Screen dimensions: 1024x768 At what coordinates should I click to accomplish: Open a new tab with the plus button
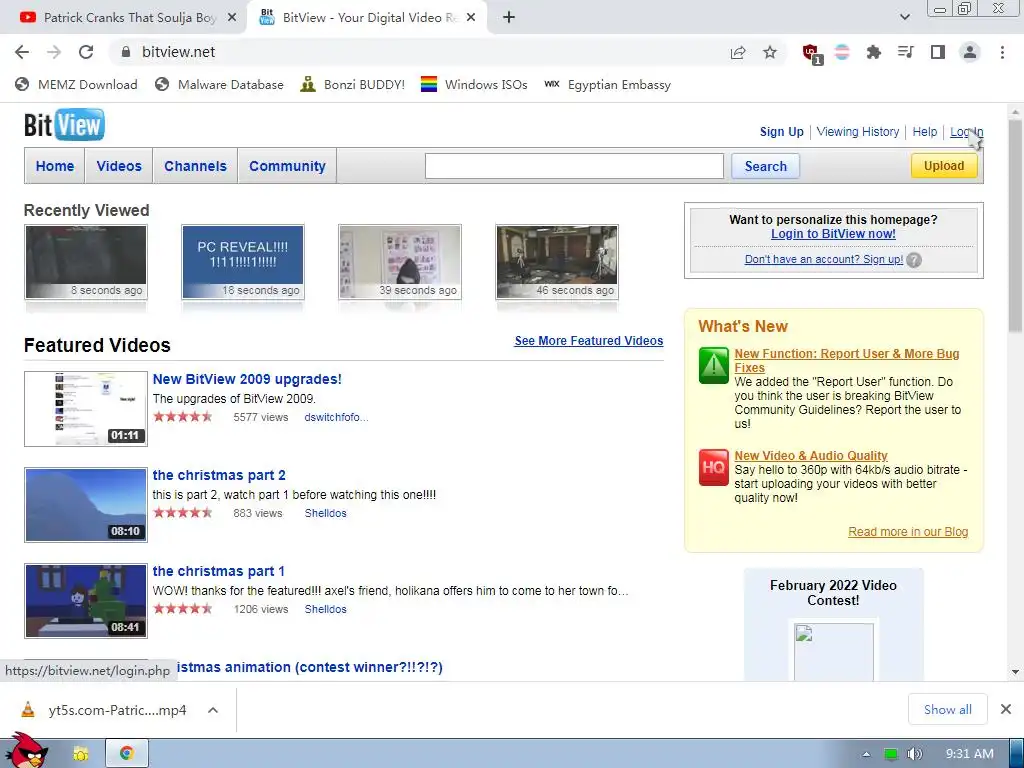(509, 18)
